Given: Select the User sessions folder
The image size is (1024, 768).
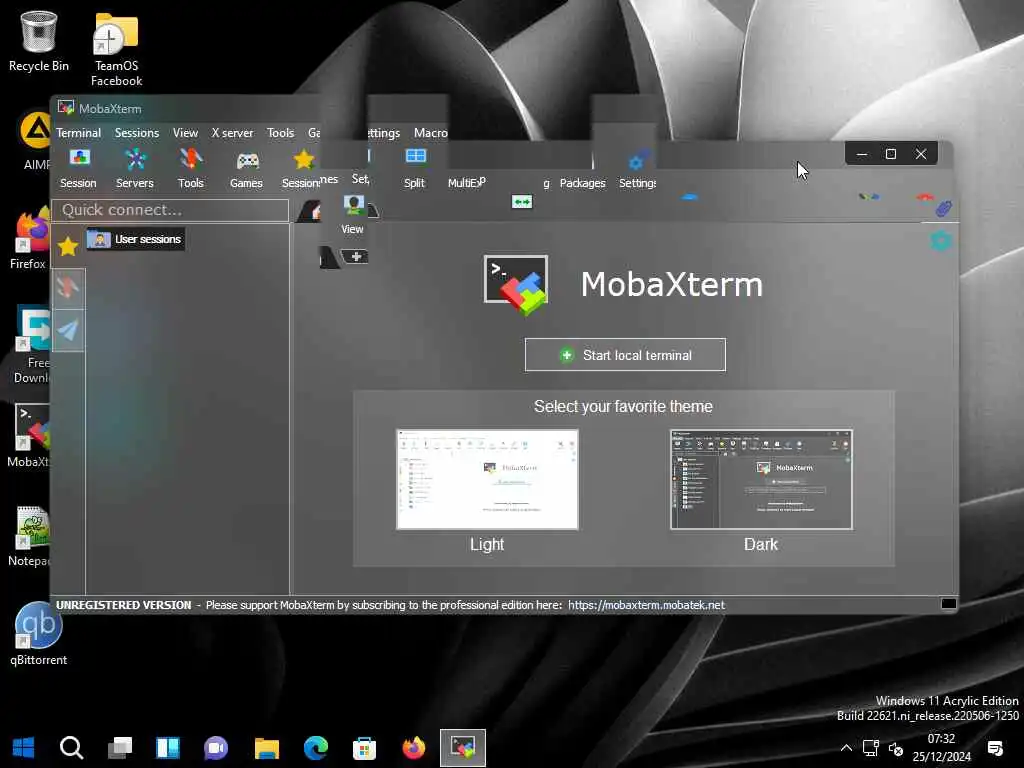Looking at the screenshot, I should (x=136, y=239).
